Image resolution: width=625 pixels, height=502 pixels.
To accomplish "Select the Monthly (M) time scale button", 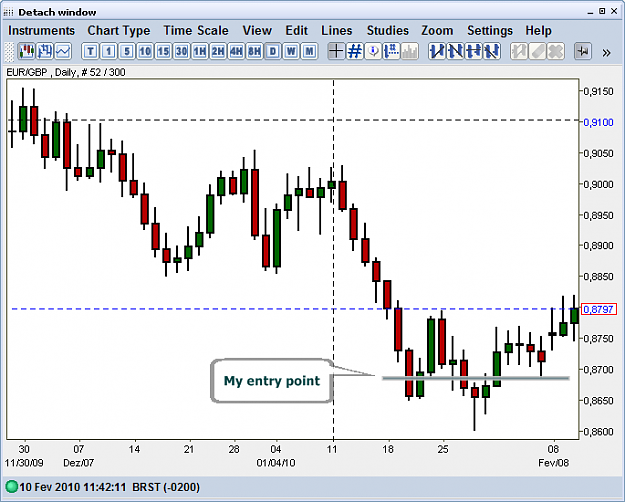I will pos(309,51).
